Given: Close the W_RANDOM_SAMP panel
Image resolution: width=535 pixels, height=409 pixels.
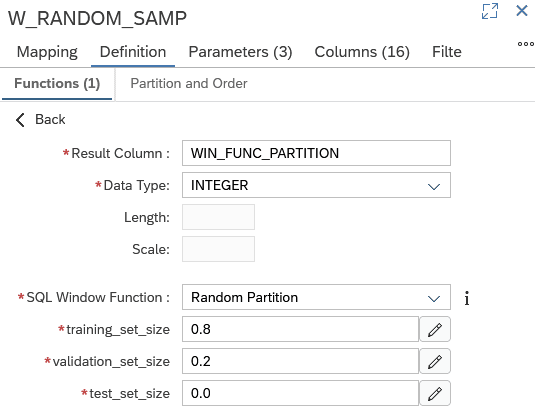Looking at the screenshot, I should [x=522, y=11].
